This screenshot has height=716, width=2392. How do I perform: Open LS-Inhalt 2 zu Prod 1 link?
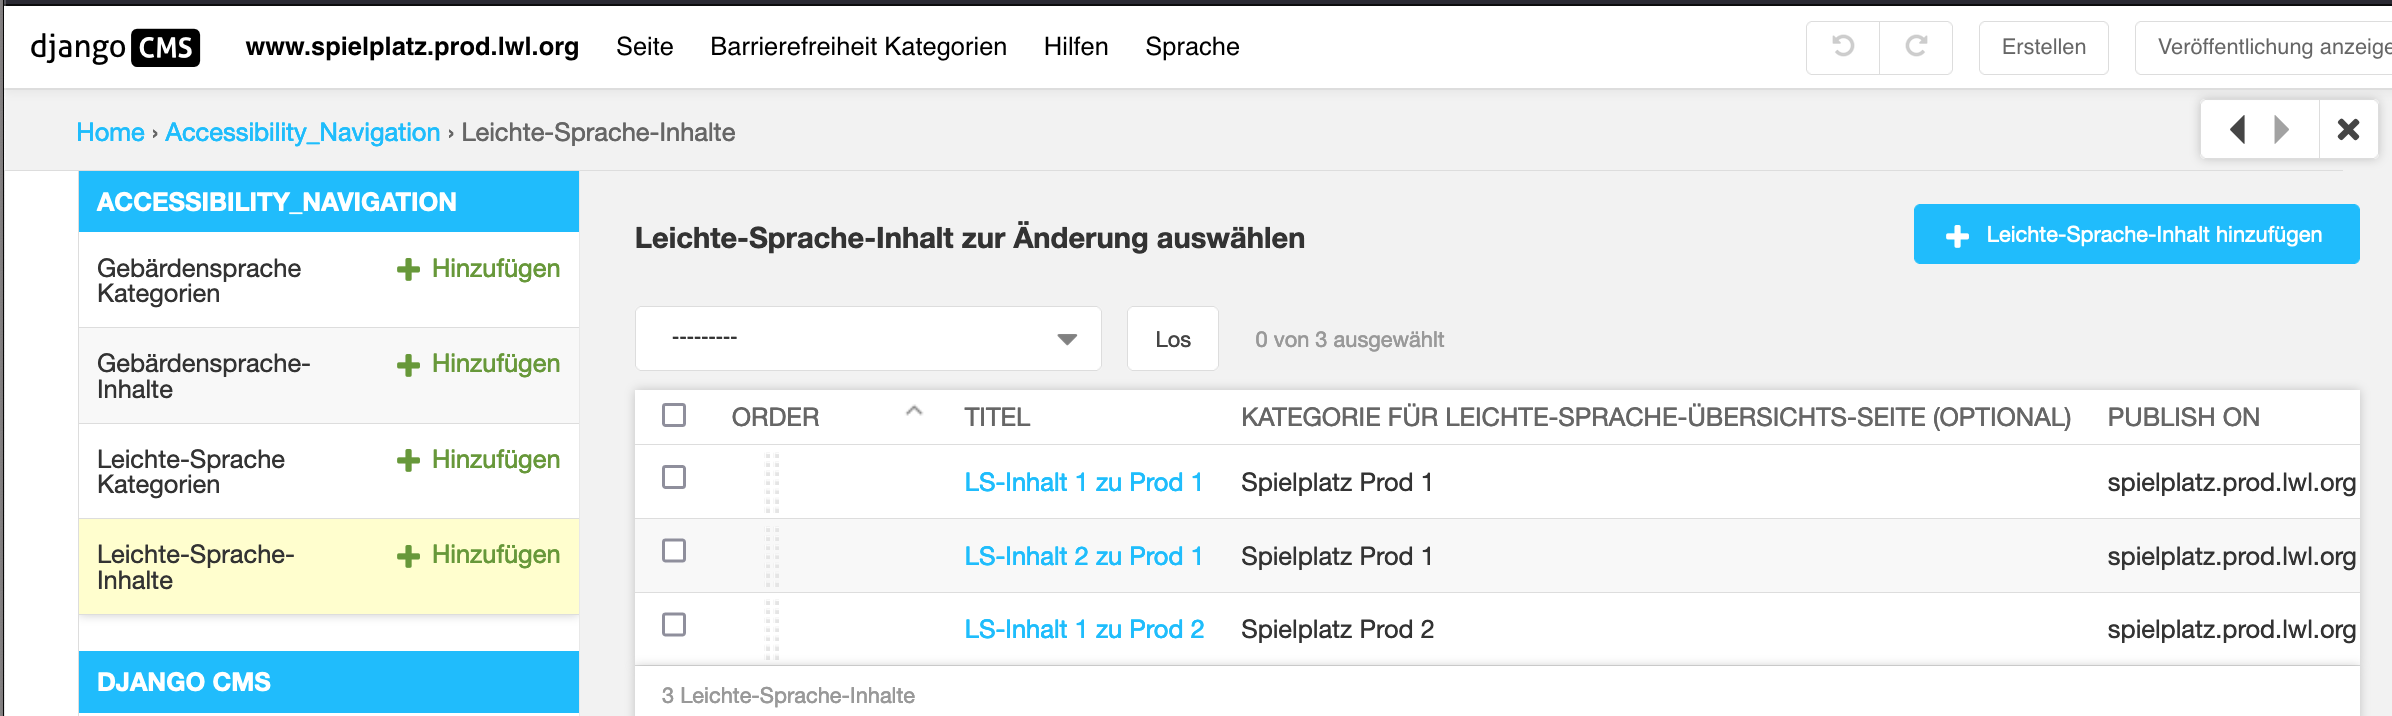tap(1083, 556)
